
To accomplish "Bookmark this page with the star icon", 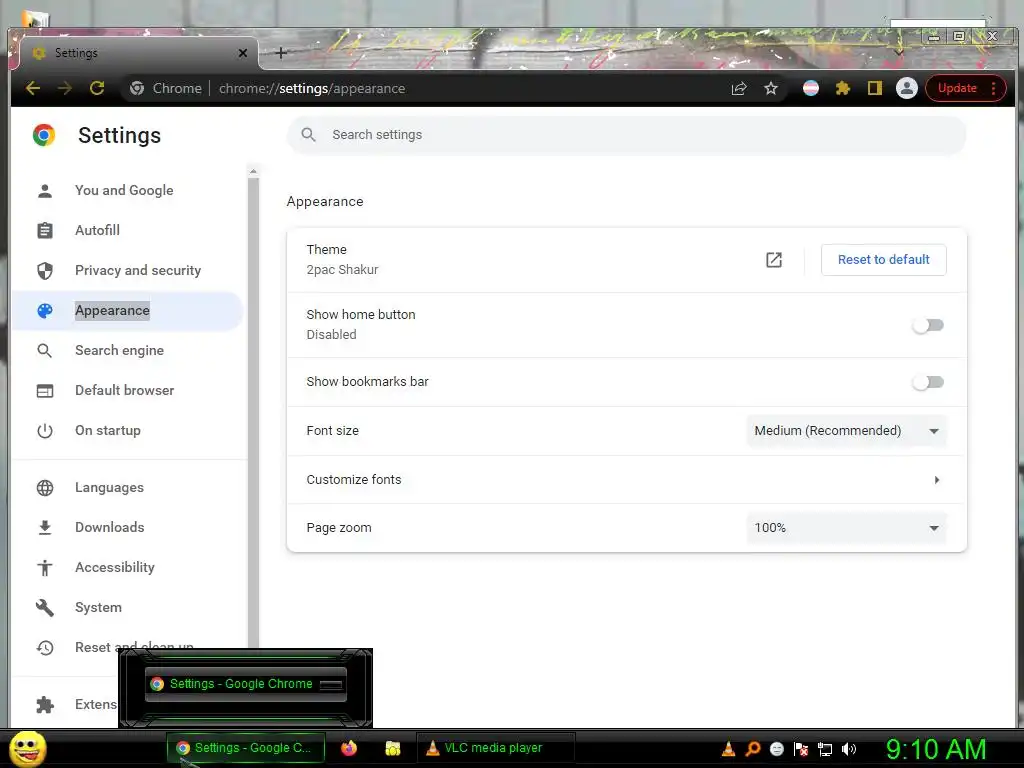I will pyautogui.click(x=771, y=88).
